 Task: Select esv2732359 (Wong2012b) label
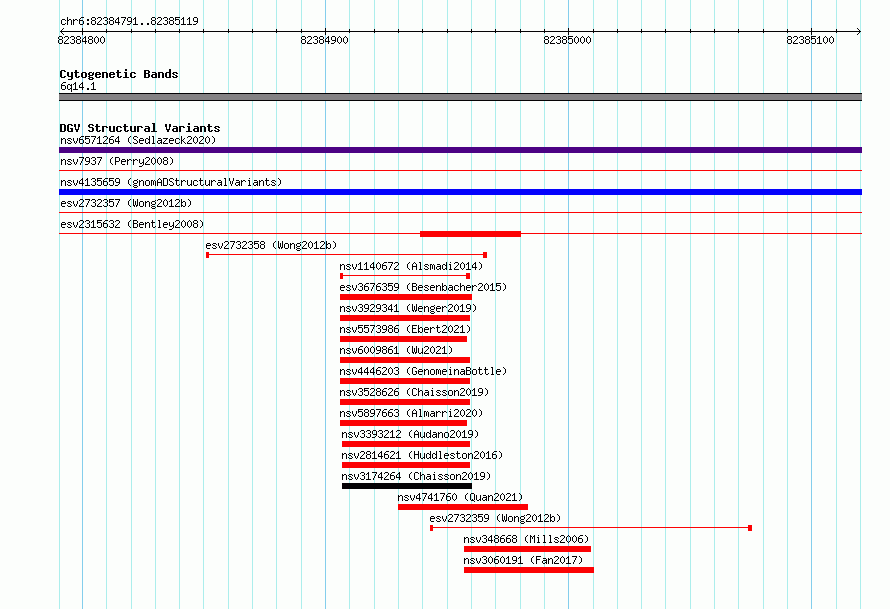[495, 518]
